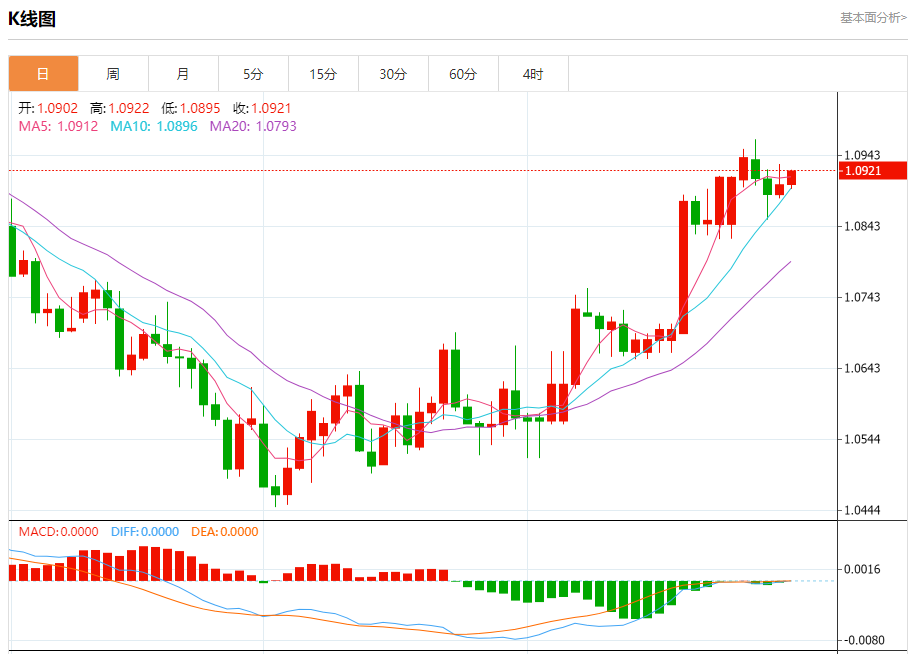
Task: Click the 0.0016 MACD axis label
Action: [x=862, y=569]
